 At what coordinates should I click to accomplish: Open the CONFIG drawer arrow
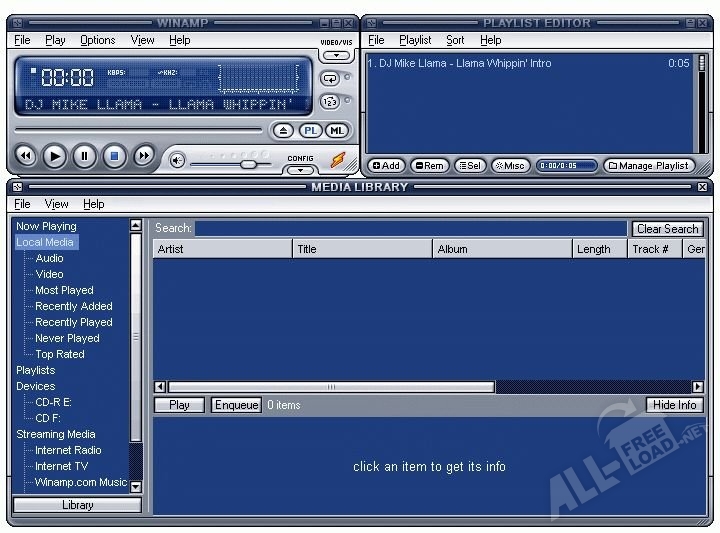(300, 170)
